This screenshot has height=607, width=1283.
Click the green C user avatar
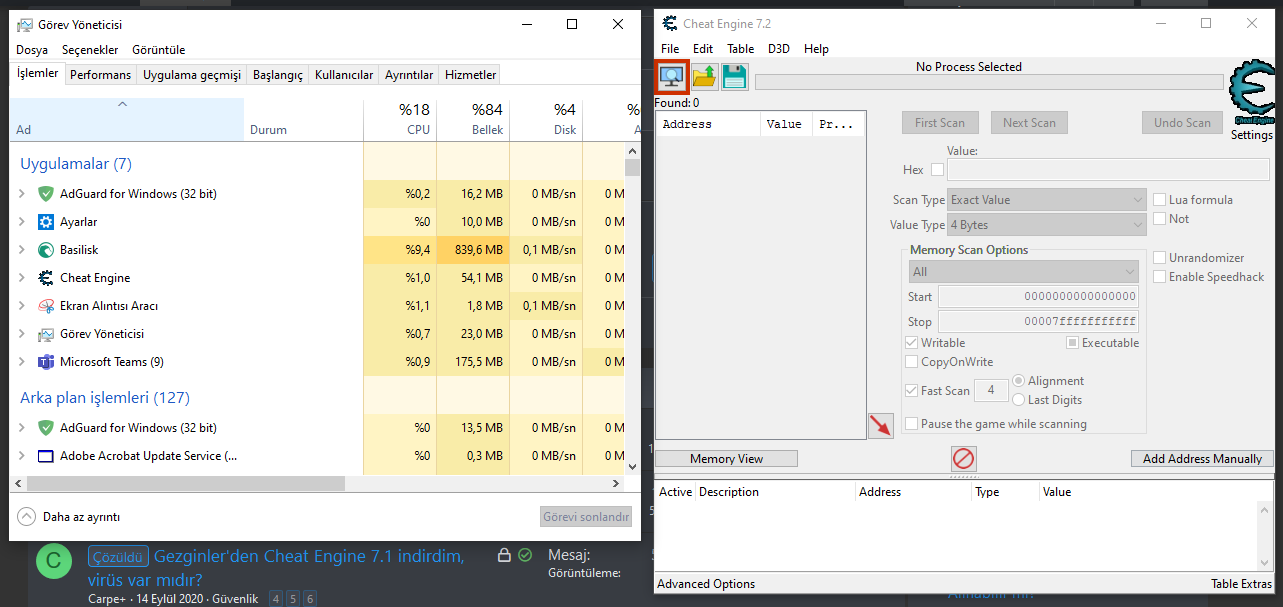54,560
